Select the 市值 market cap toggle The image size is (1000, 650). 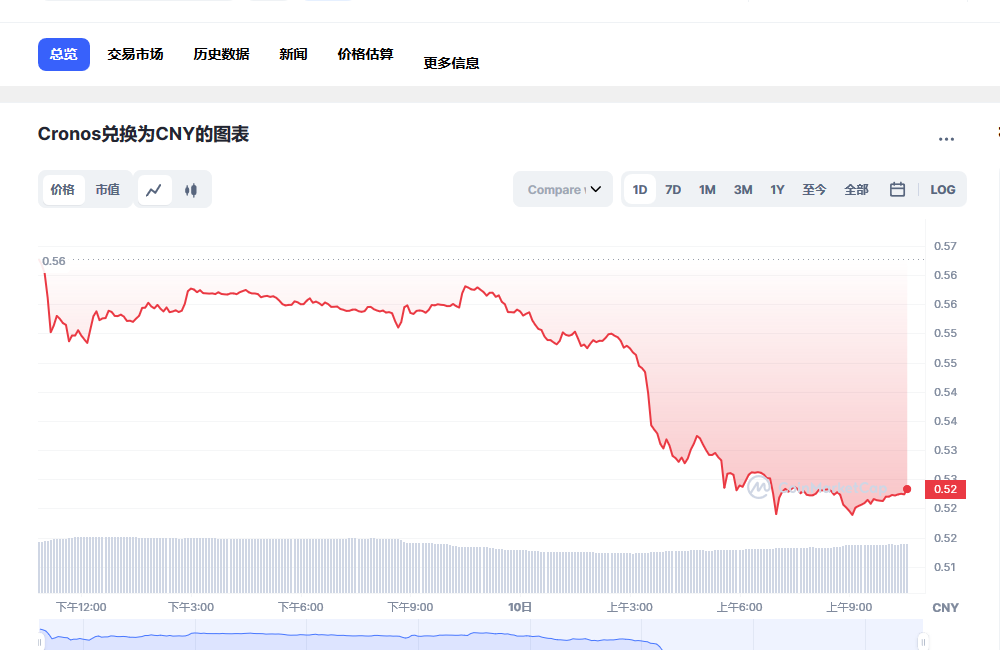click(108, 190)
